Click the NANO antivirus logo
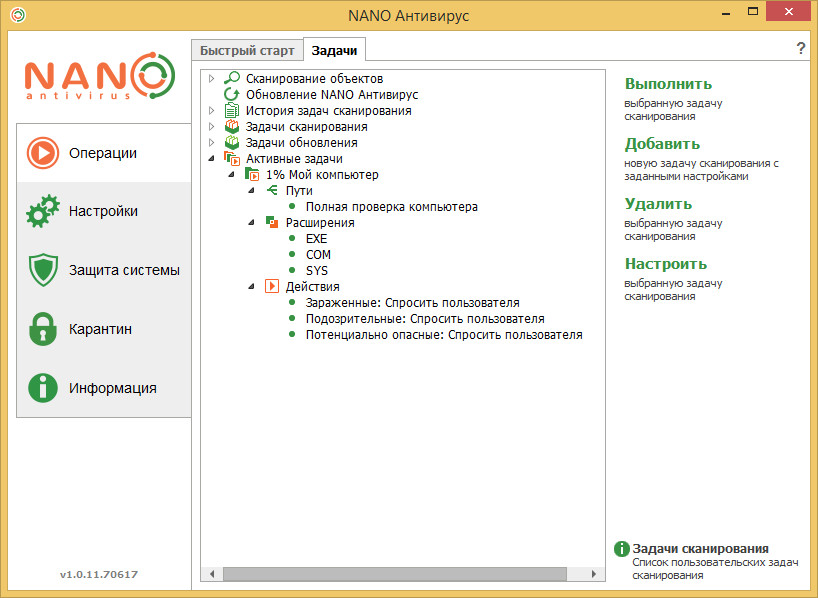The height and width of the screenshot is (598, 818). (100, 76)
